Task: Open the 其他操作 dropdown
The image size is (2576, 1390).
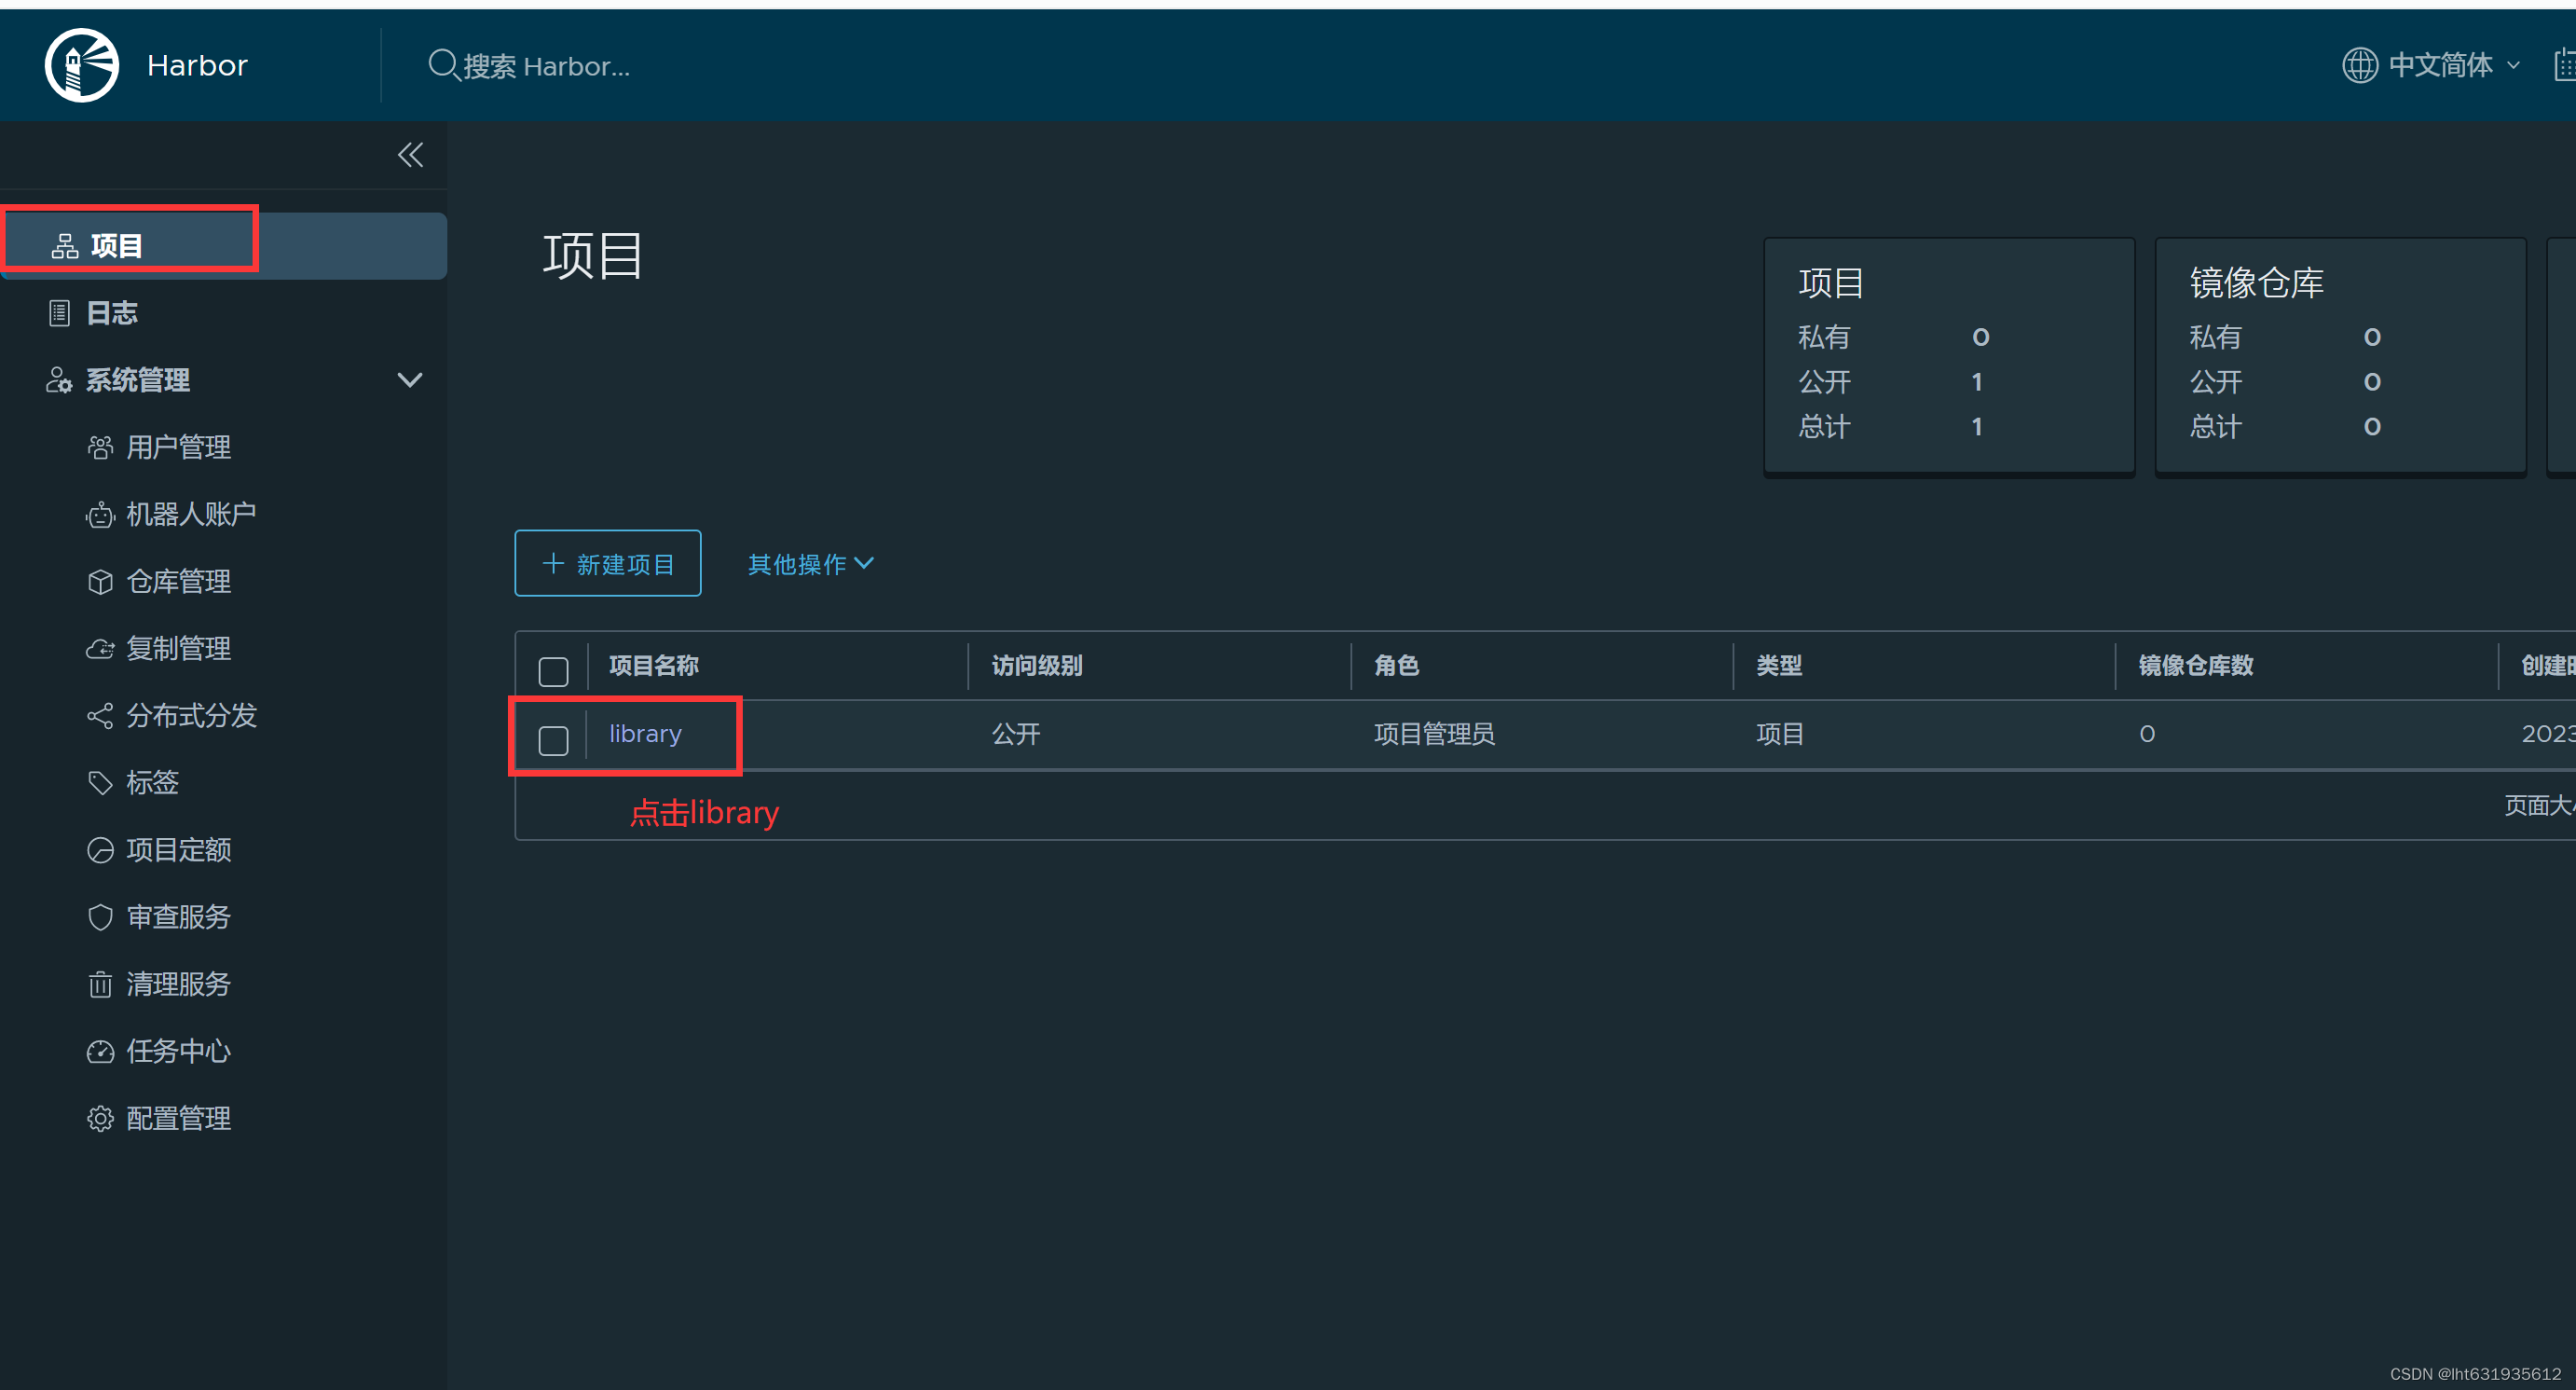Action: pyautogui.click(x=810, y=564)
